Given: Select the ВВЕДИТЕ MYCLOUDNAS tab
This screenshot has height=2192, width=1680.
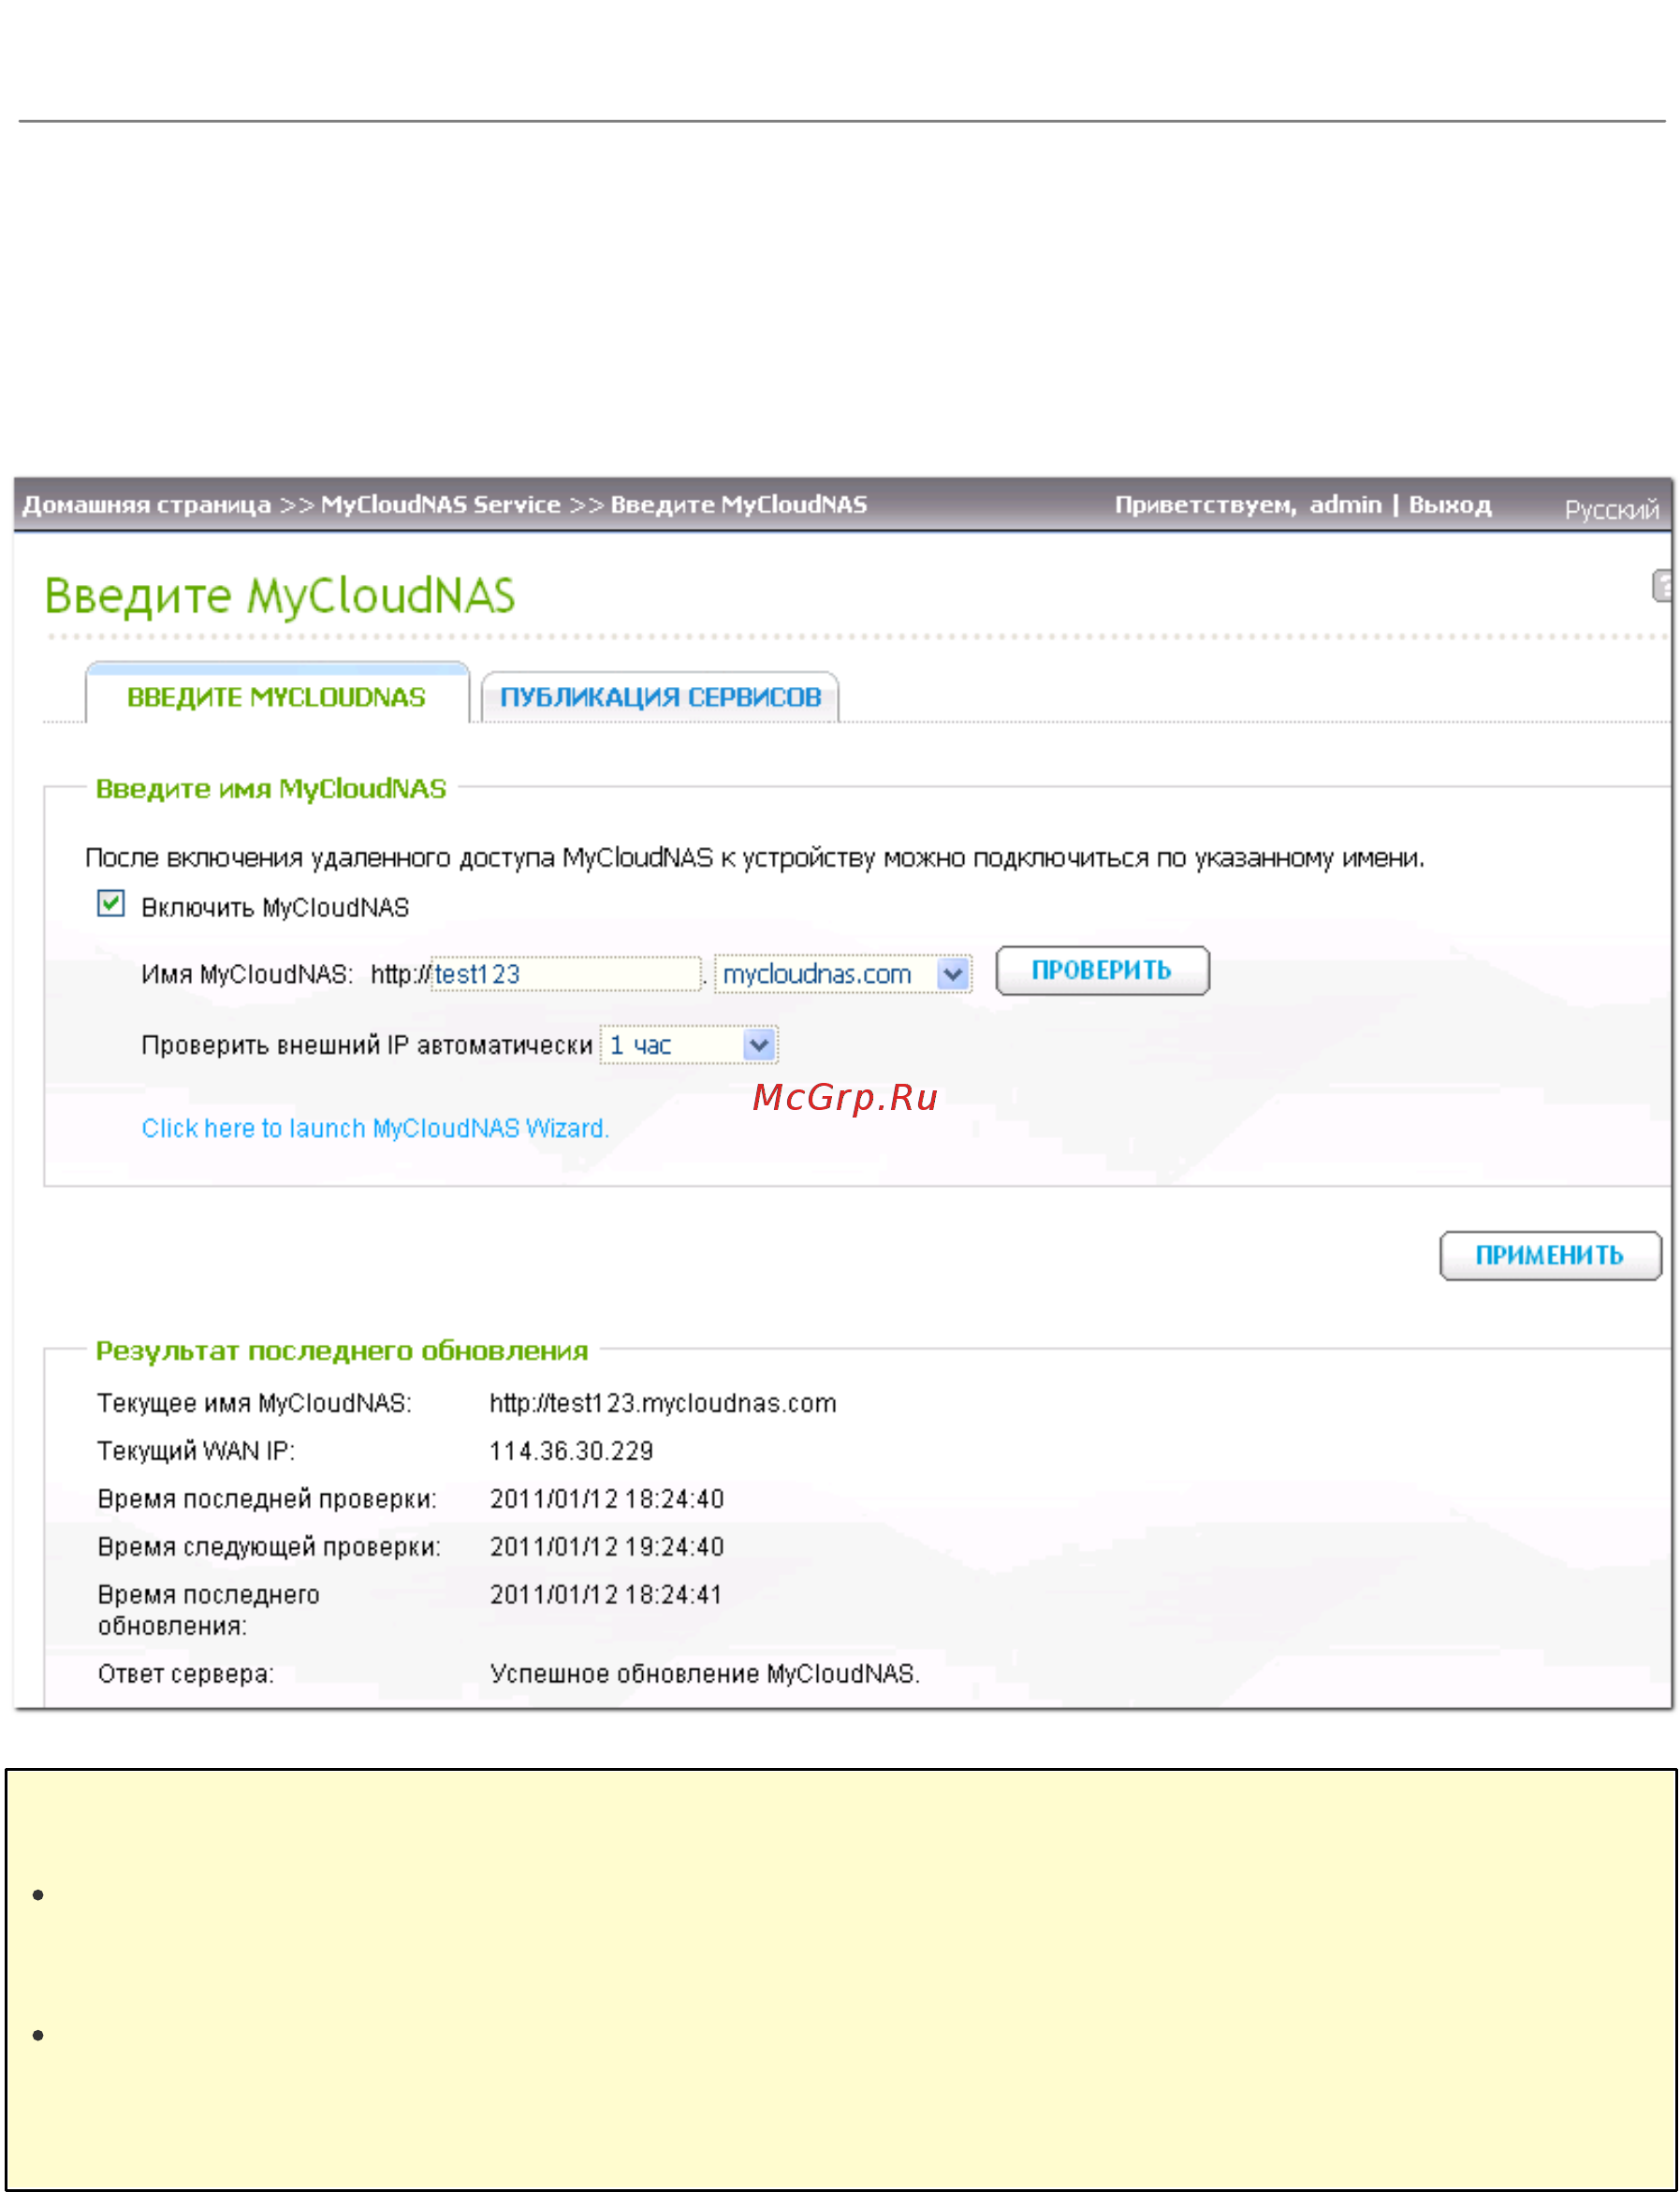Looking at the screenshot, I should (277, 696).
